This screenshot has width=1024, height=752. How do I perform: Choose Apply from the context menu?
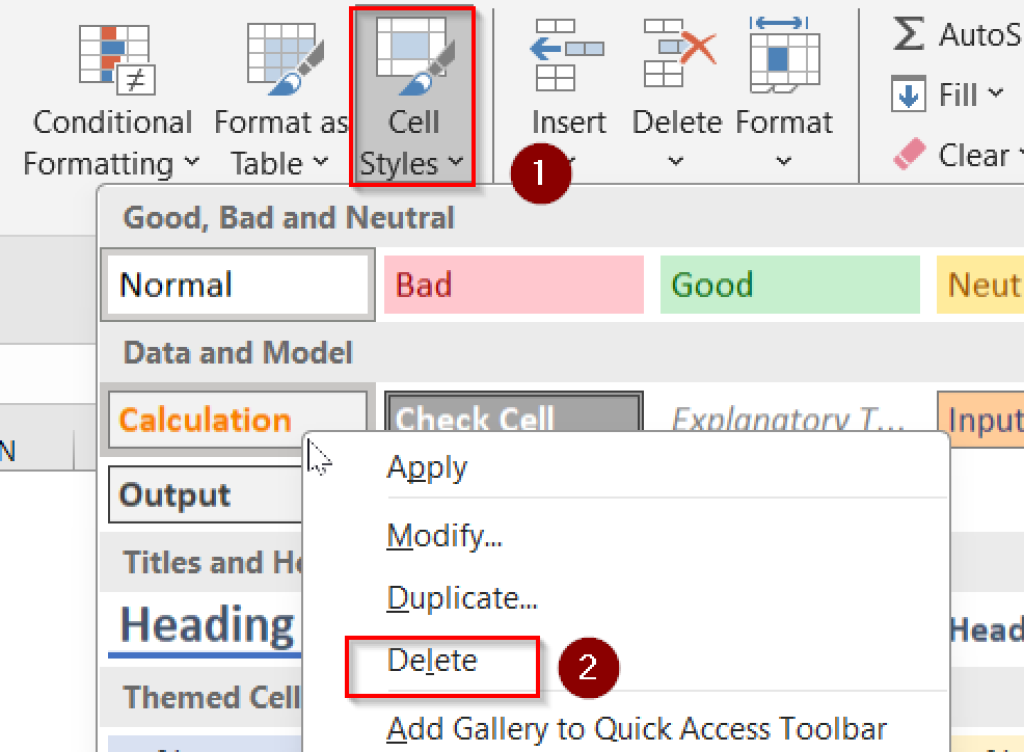click(x=427, y=467)
